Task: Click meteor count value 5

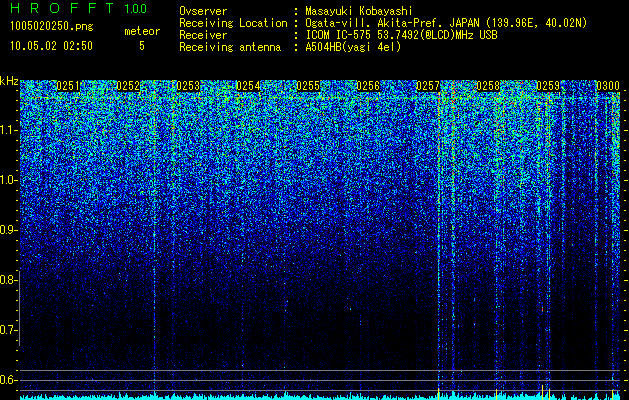Action: click(x=142, y=46)
